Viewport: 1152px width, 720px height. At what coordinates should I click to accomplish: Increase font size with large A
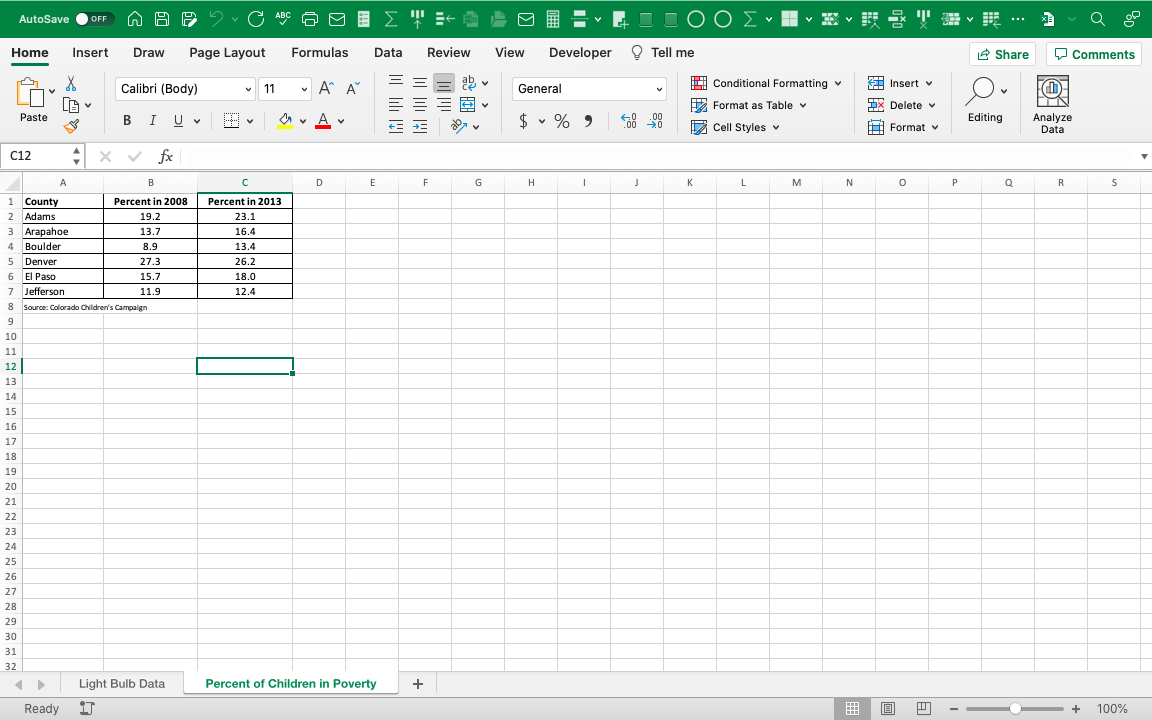pos(326,89)
